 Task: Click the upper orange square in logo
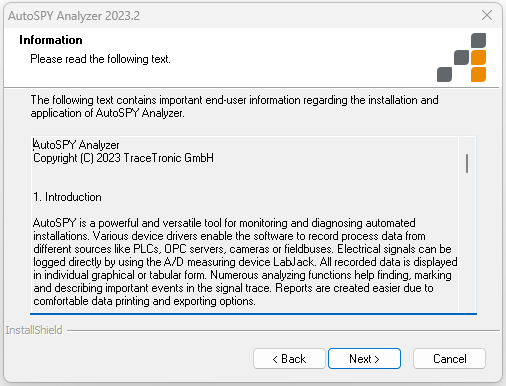coord(478,57)
